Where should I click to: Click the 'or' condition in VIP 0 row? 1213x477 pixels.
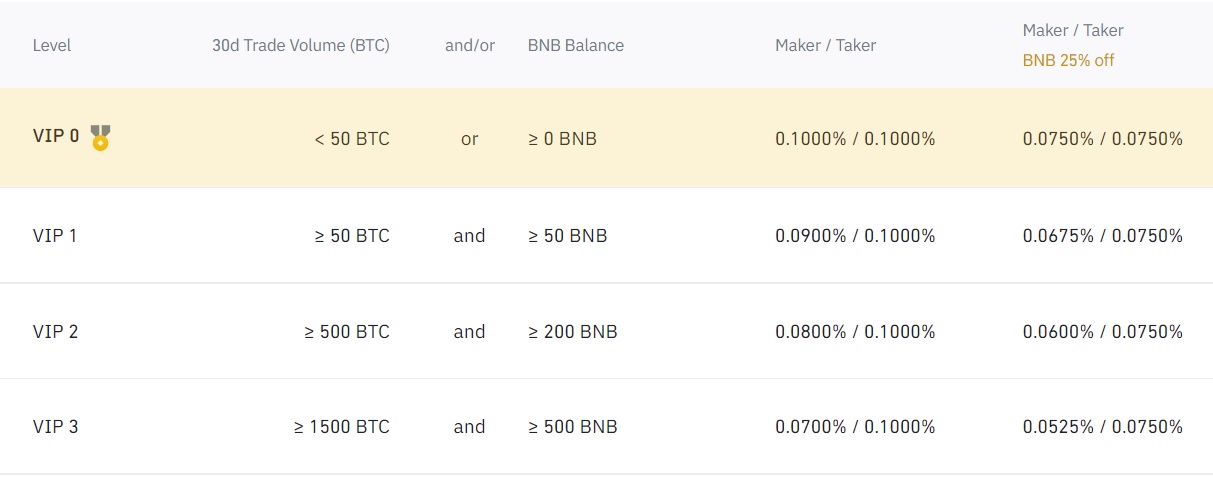[469, 139]
